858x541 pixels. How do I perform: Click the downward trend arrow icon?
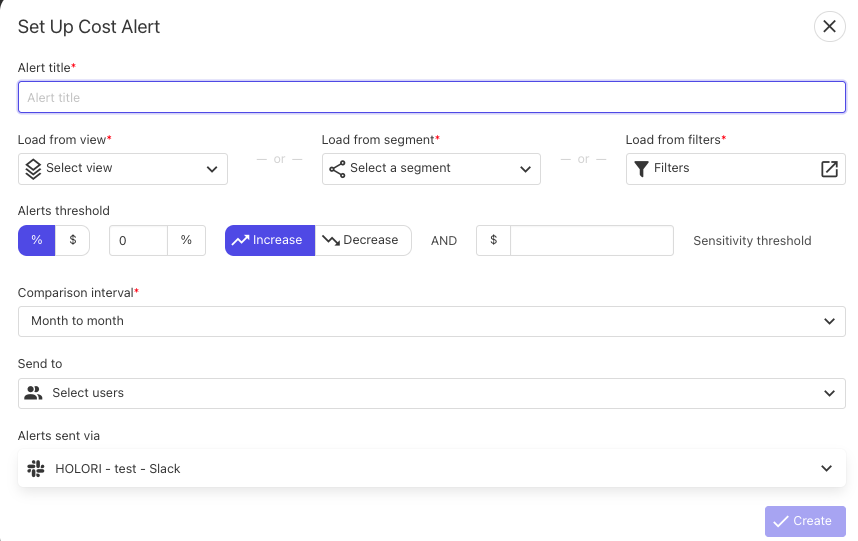click(x=331, y=240)
